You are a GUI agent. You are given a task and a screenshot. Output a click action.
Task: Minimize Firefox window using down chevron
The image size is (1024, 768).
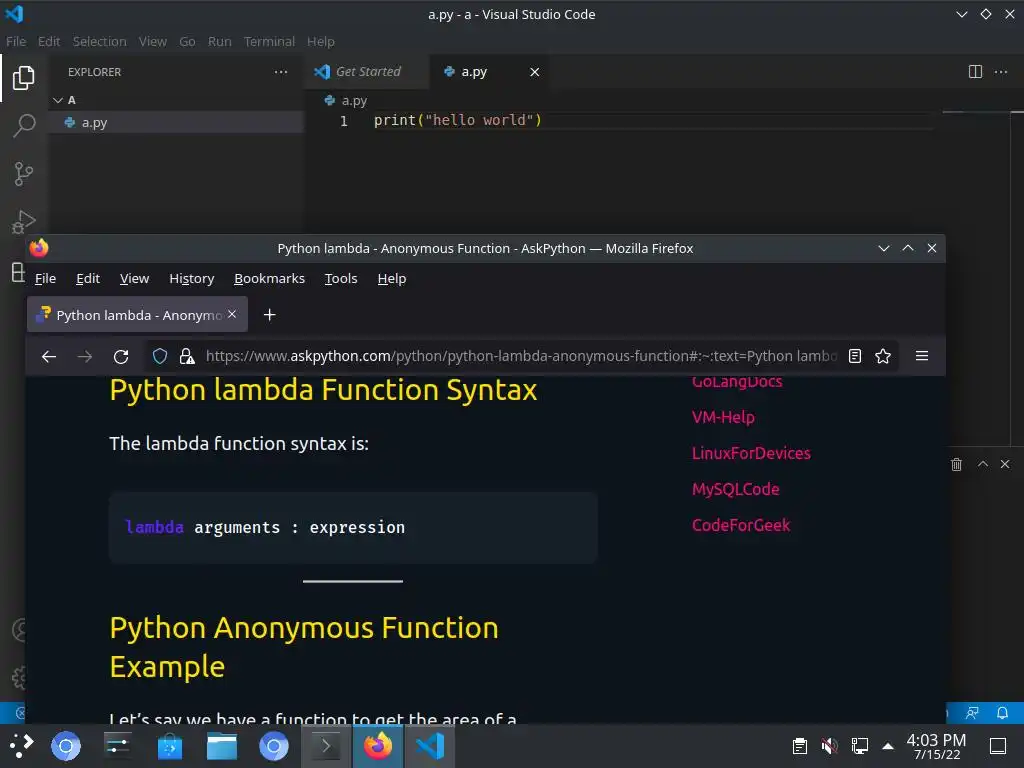tap(884, 248)
